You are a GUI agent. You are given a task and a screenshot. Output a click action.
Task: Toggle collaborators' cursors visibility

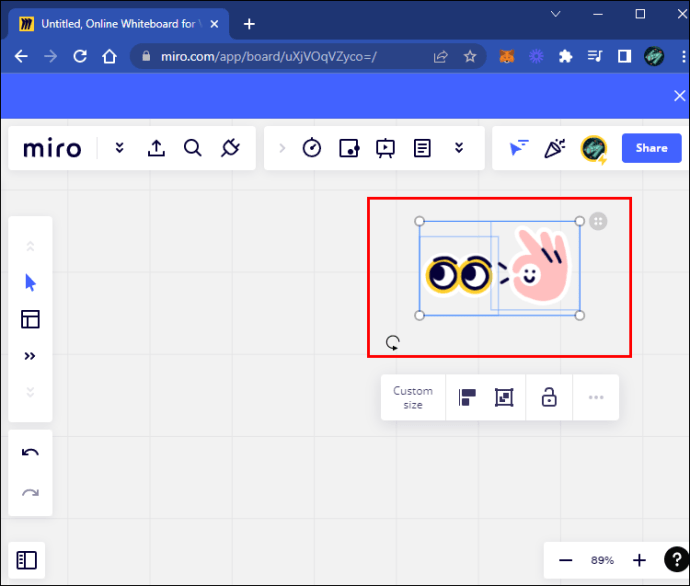[x=518, y=148]
